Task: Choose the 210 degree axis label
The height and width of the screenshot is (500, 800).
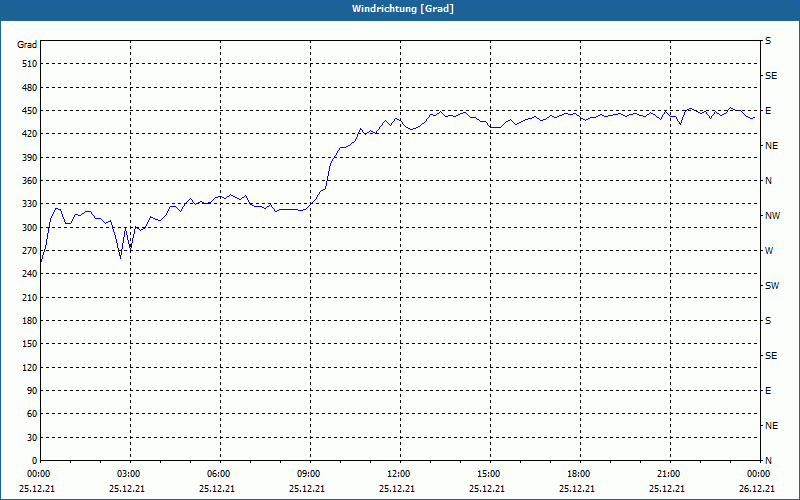Action: click(30, 297)
